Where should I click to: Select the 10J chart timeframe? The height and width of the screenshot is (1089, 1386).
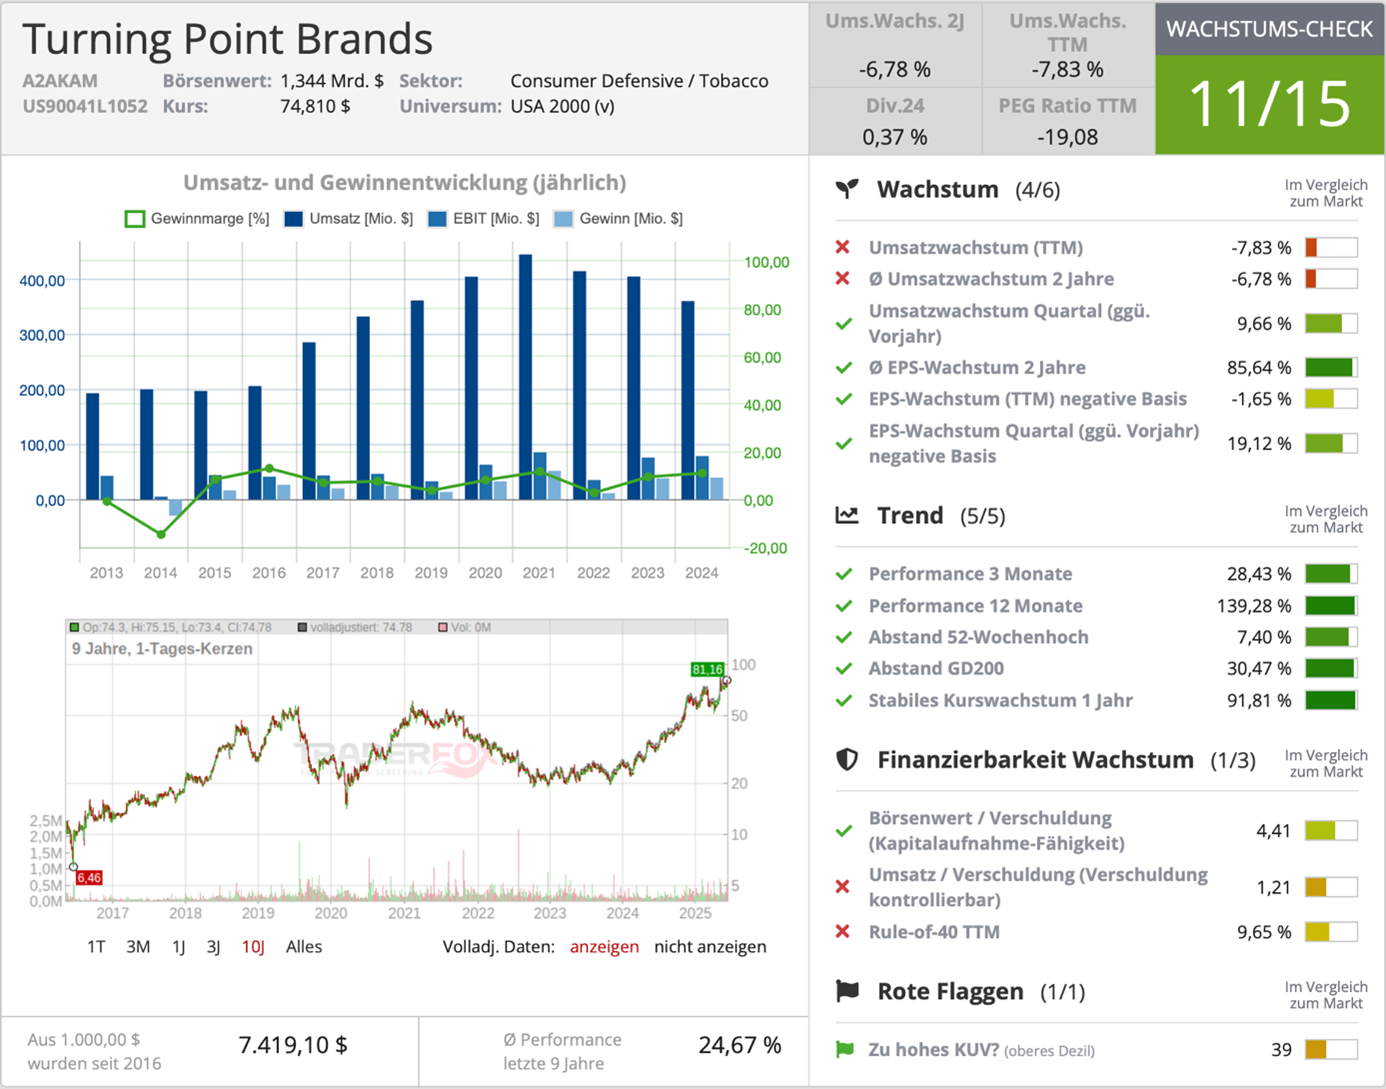tap(253, 946)
